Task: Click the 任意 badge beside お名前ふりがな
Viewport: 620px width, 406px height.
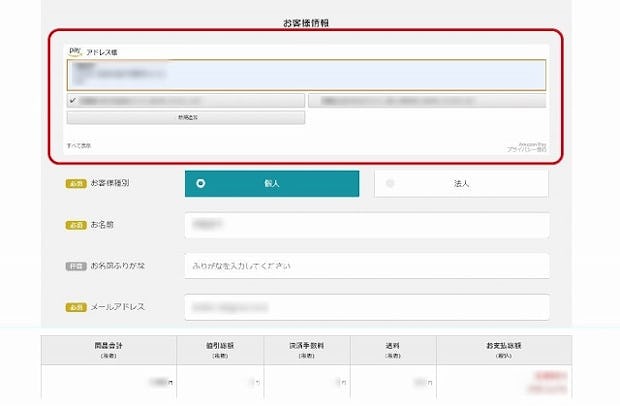Action: click(76, 266)
